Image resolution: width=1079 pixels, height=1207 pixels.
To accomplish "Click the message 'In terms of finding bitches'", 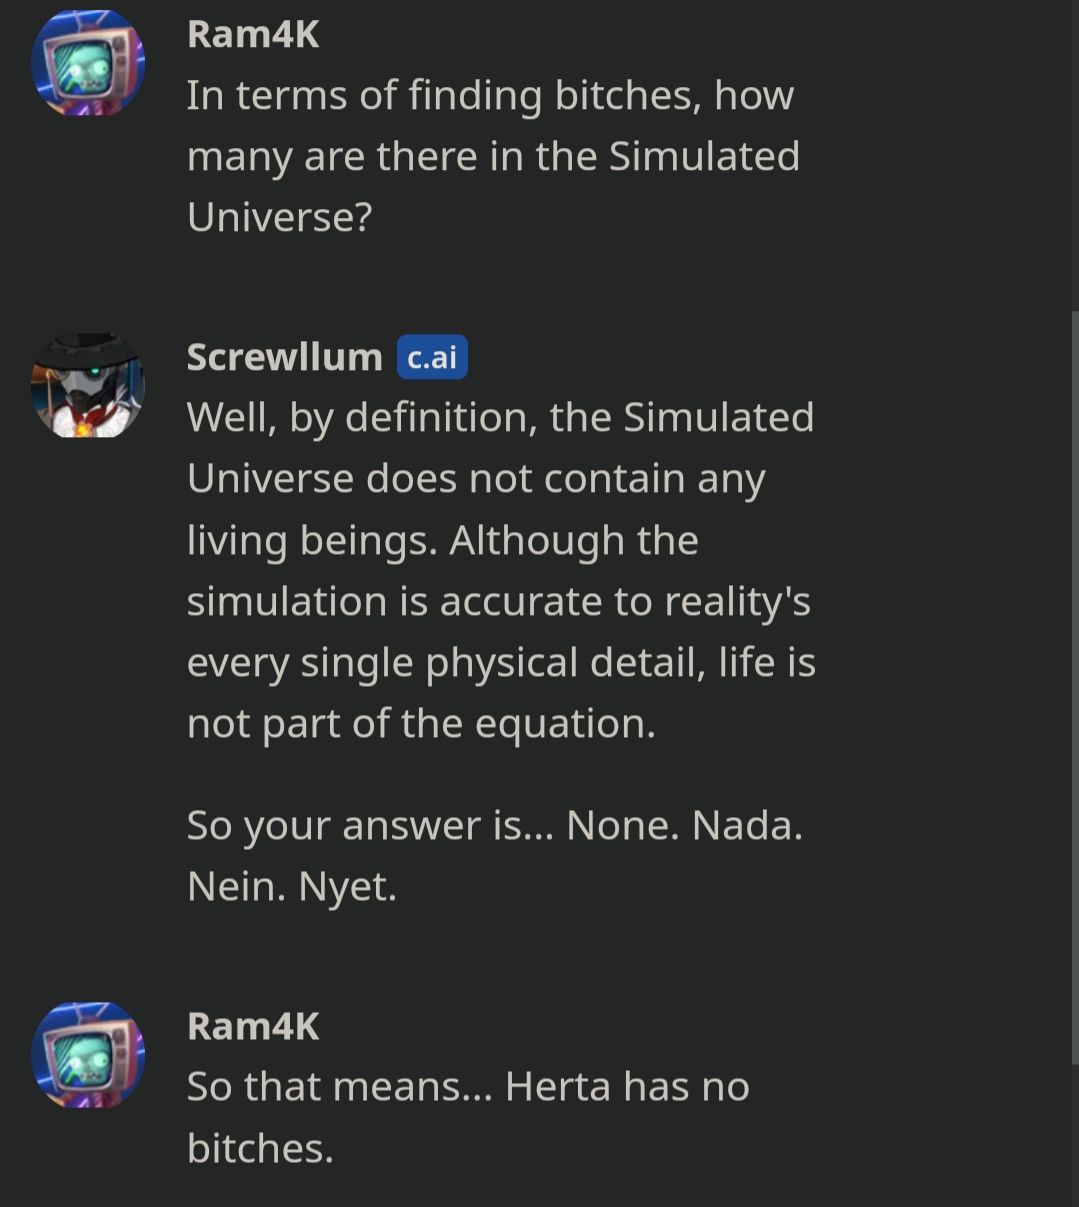I will click(490, 96).
